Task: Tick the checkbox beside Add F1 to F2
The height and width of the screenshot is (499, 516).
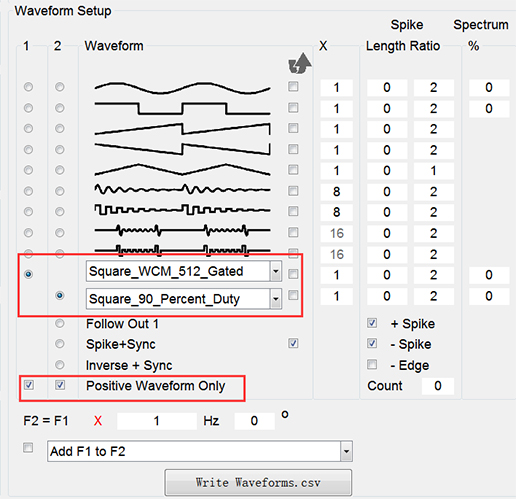Action: point(28,447)
